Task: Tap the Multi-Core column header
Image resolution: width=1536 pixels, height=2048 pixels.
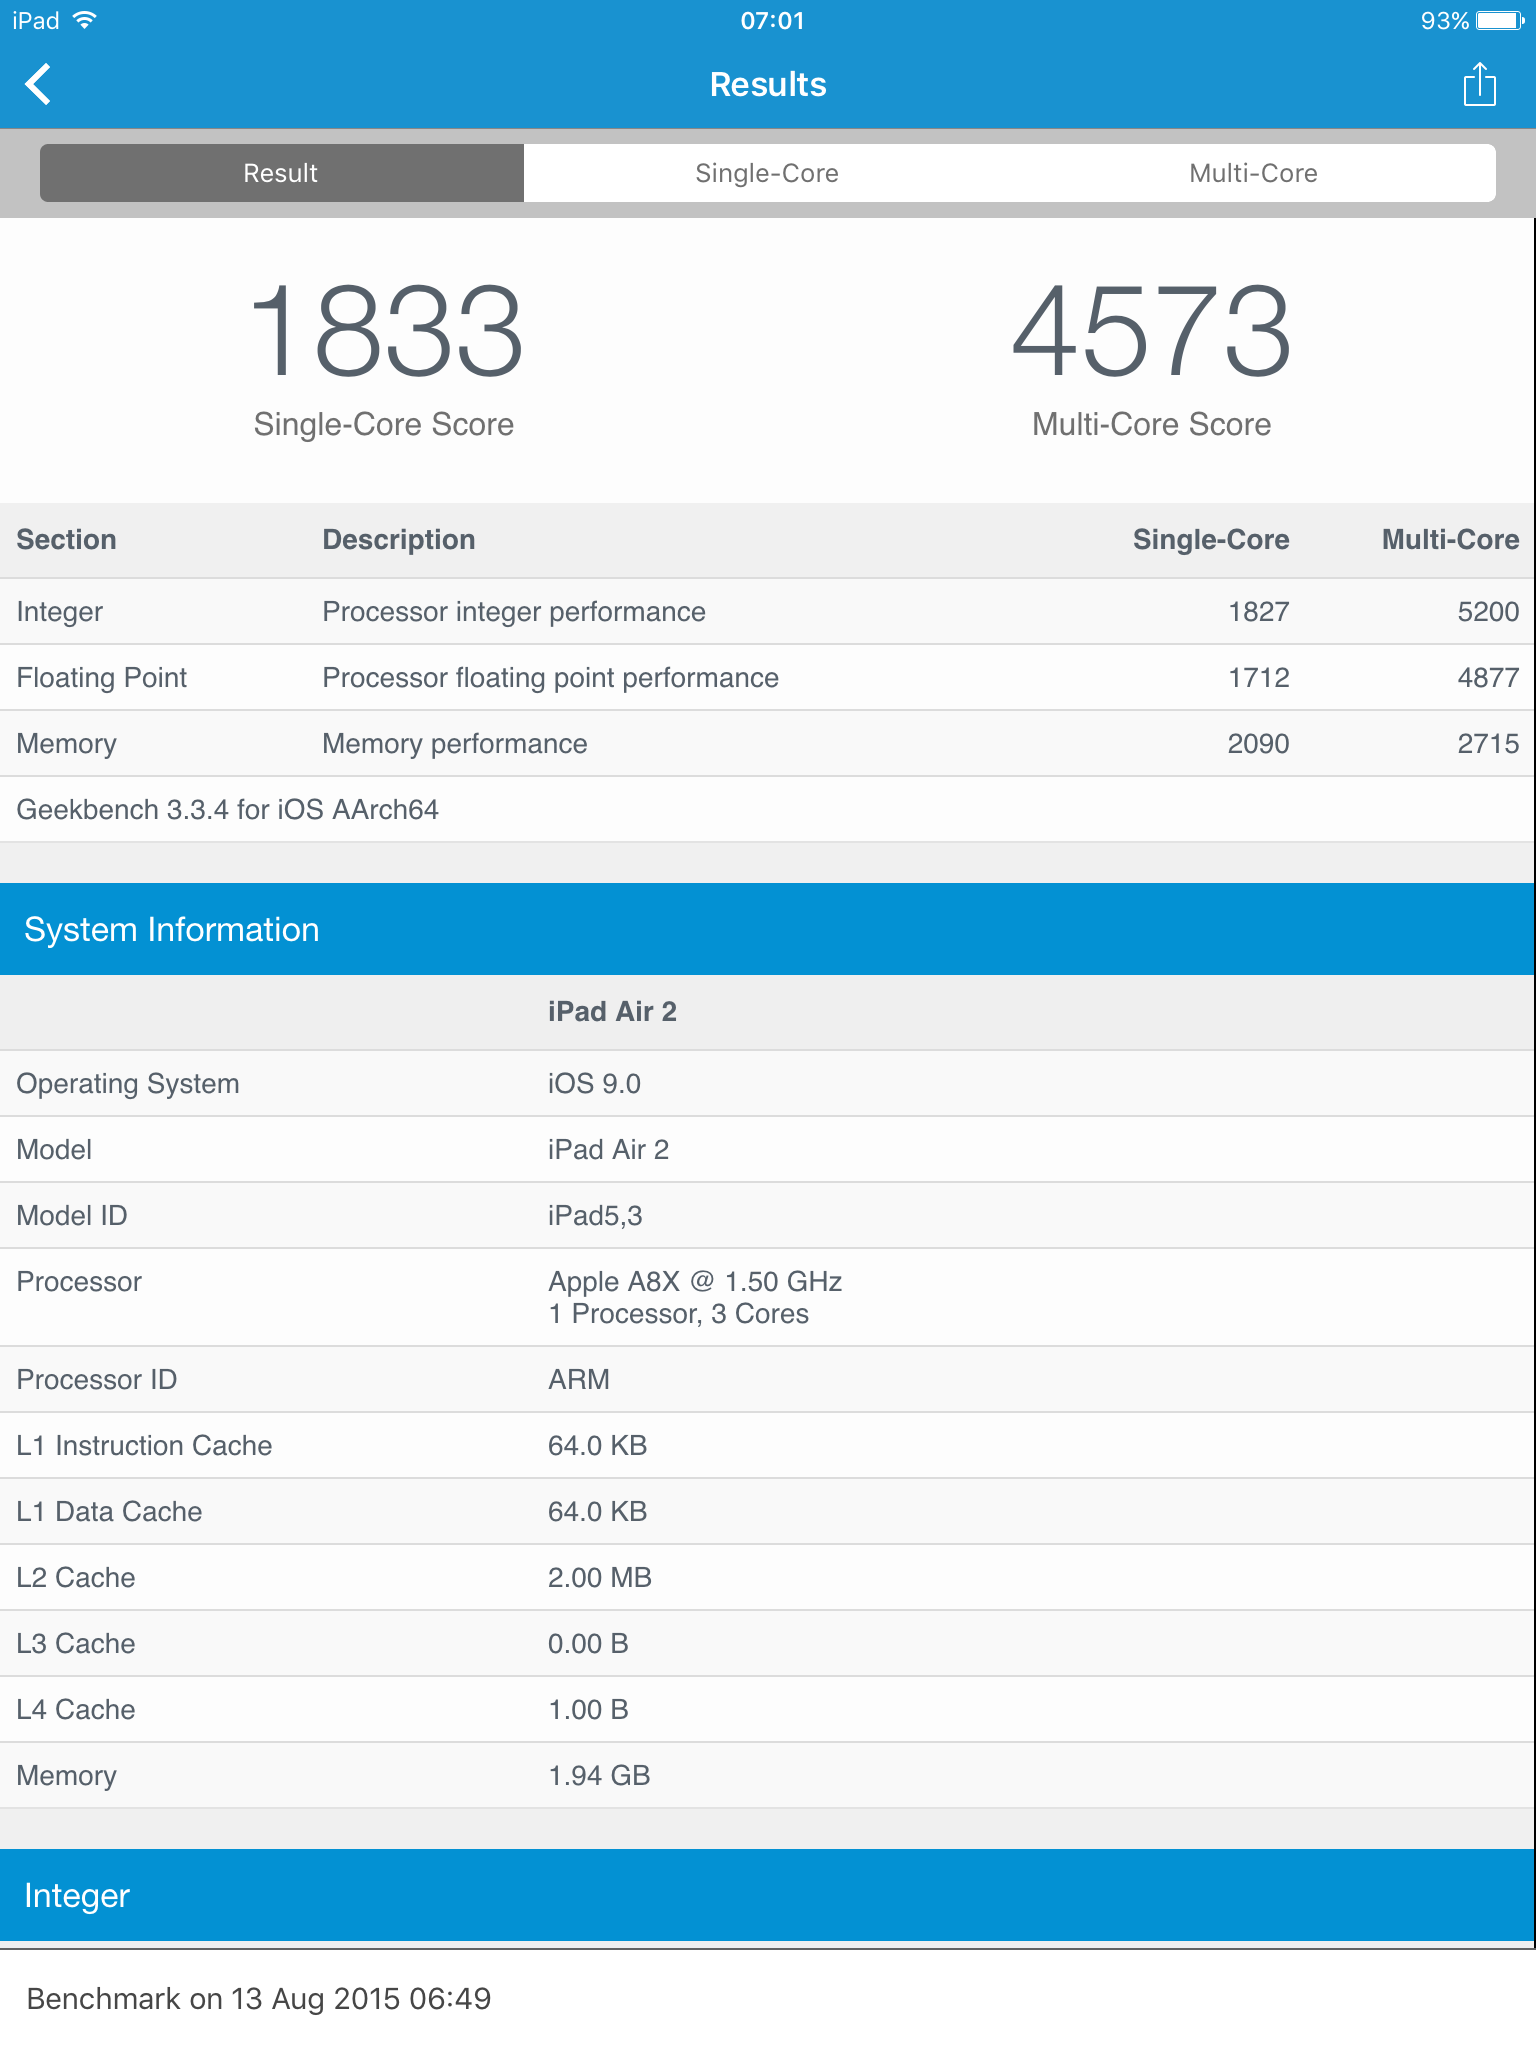Action: (1450, 540)
